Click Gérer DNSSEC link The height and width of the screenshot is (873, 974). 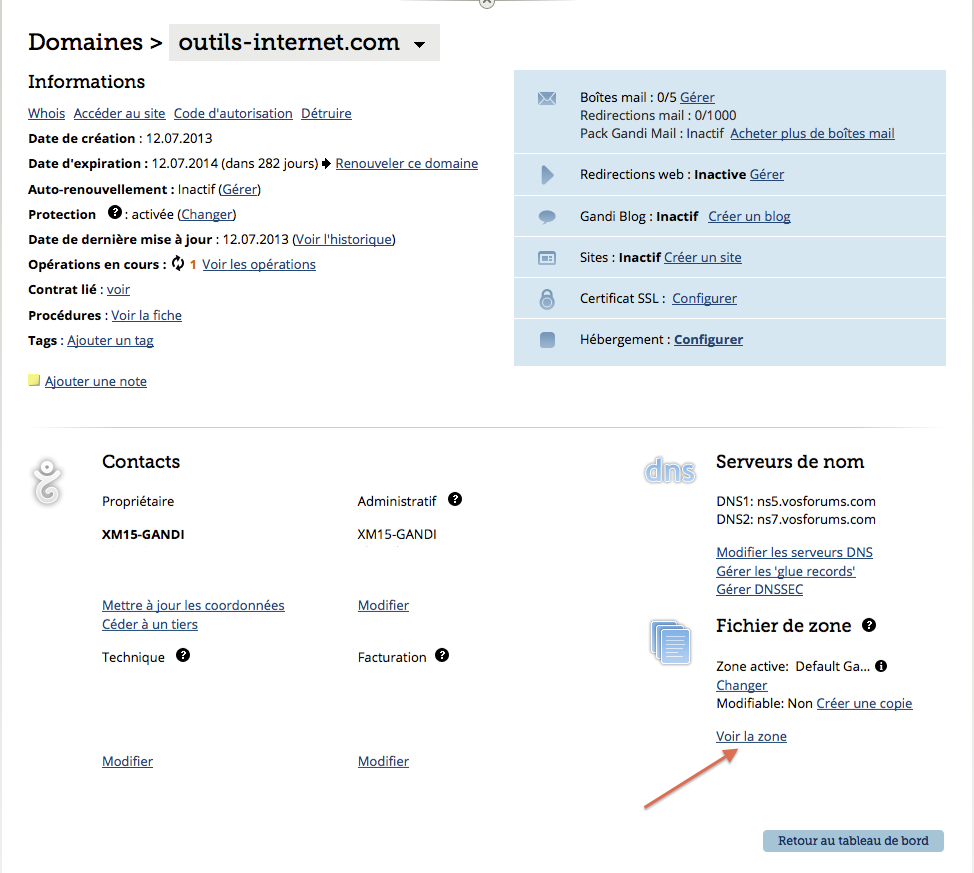pyautogui.click(x=760, y=590)
